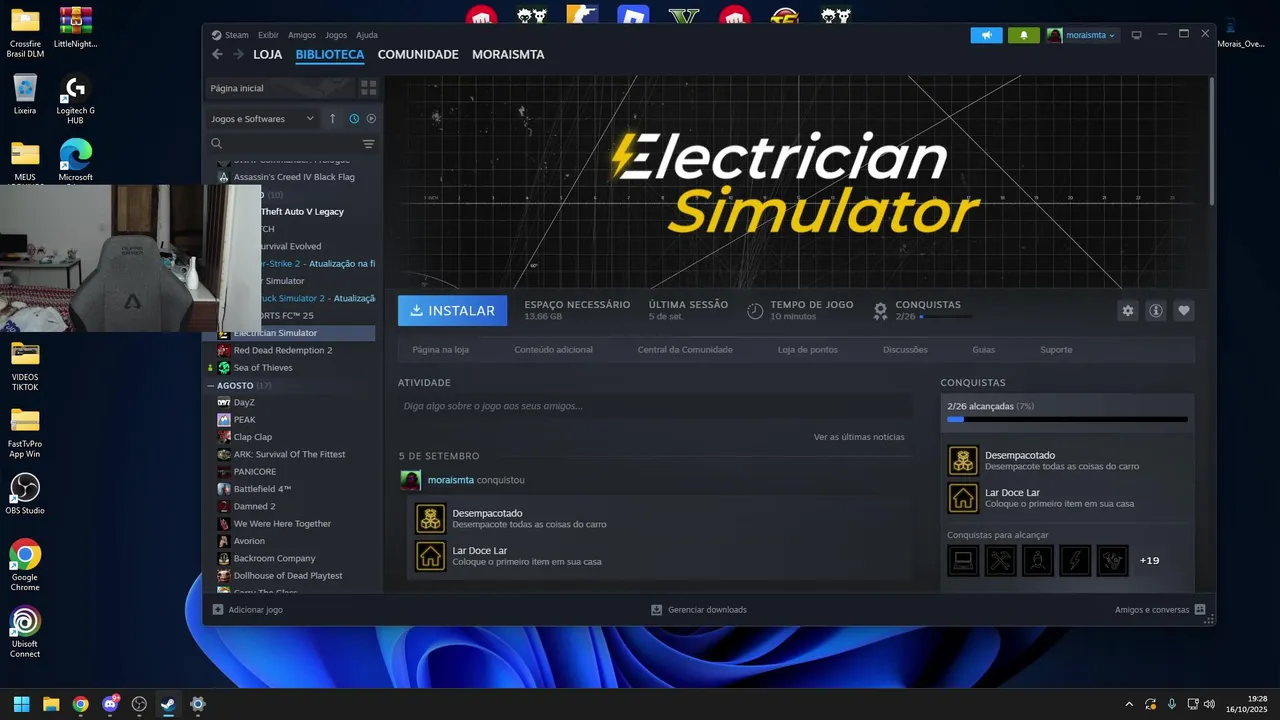Switch to Big Picture mode icon
The width and height of the screenshot is (1280, 720).
click(1136, 35)
